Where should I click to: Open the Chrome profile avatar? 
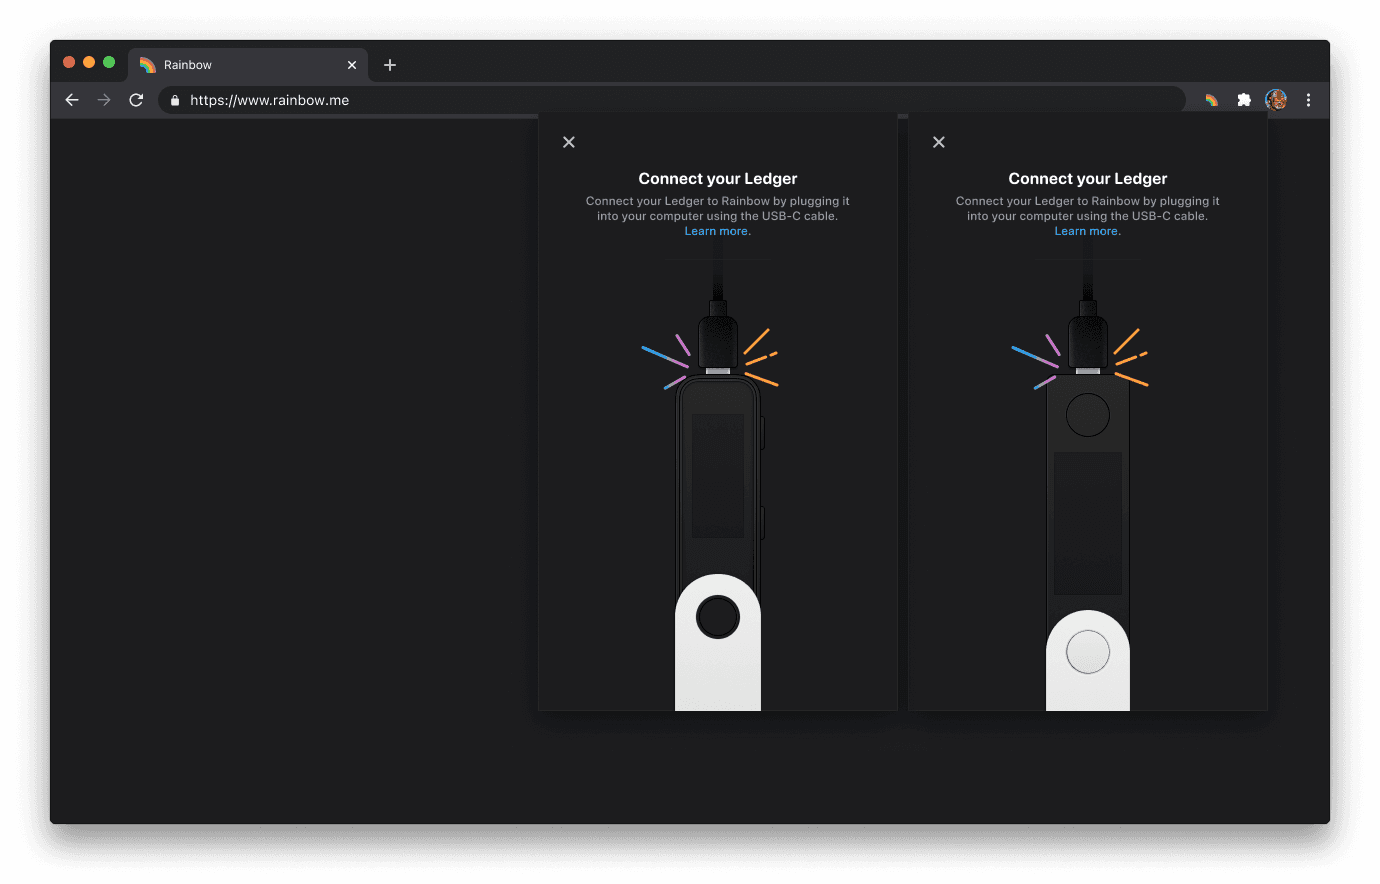point(1276,100)
